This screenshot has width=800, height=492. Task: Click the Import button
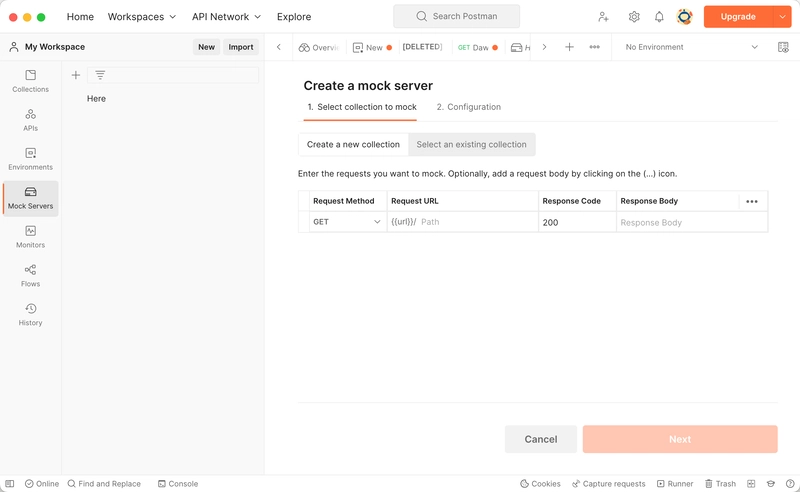(x=241, y=47)
